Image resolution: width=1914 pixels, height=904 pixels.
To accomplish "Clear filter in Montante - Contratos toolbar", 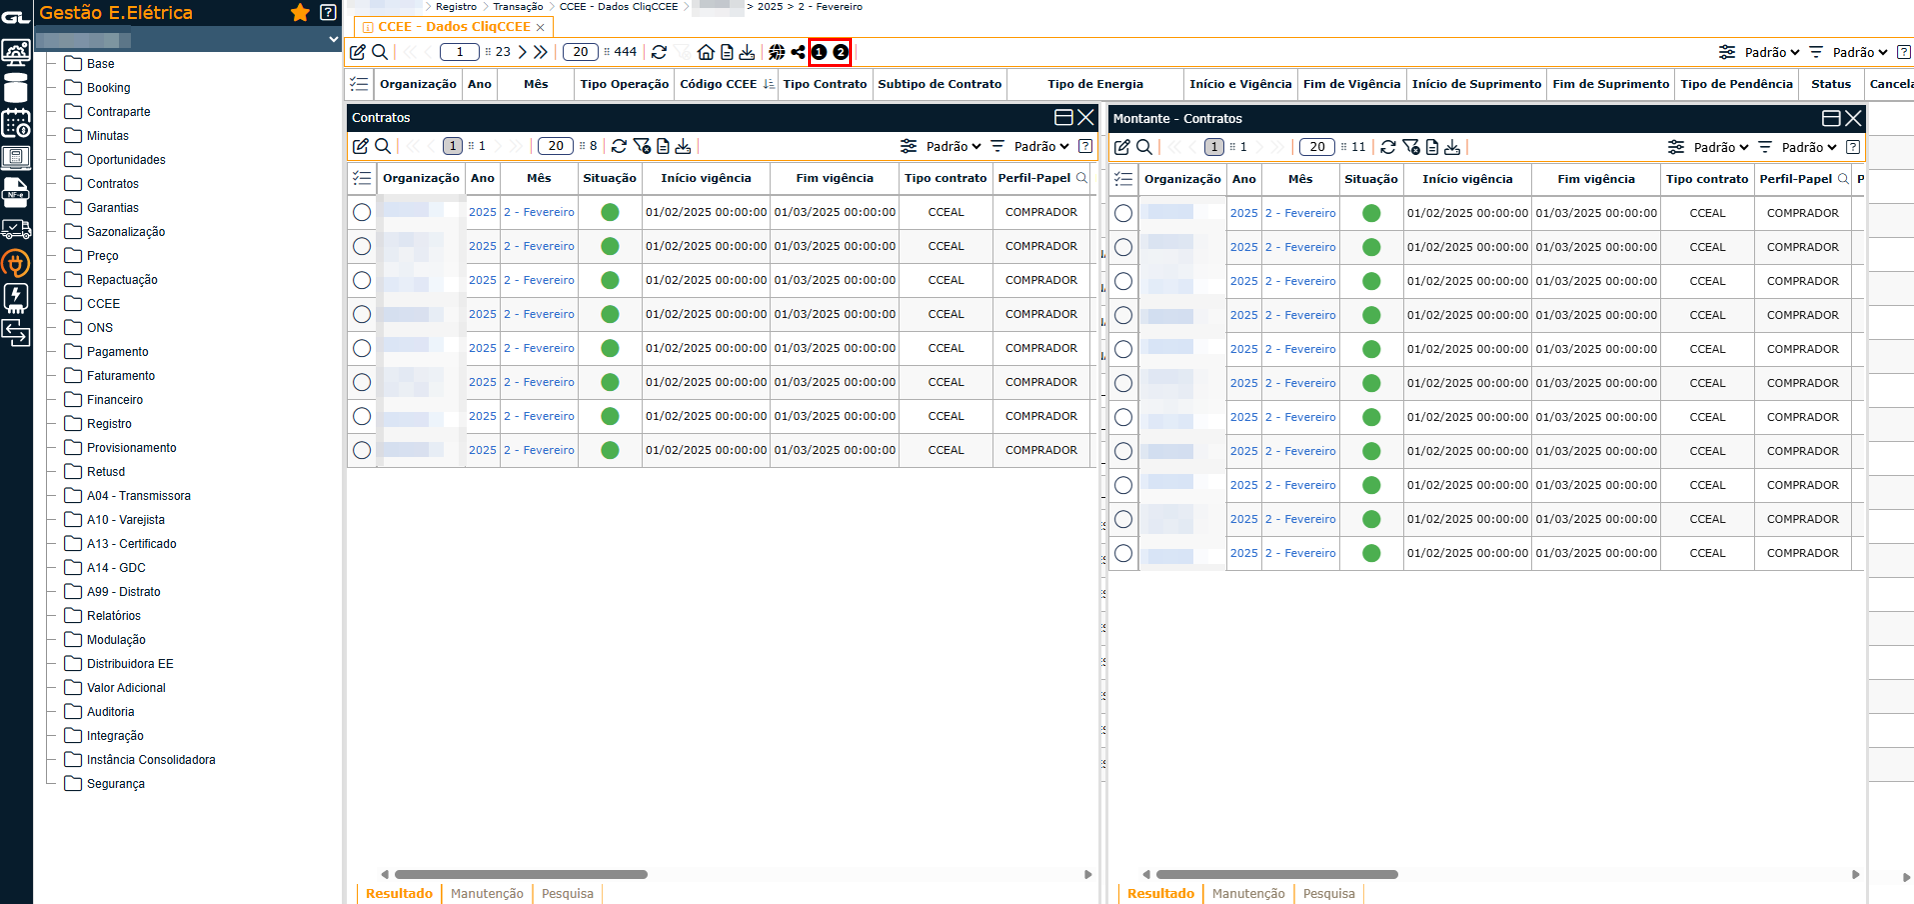I will [1411, 147].
